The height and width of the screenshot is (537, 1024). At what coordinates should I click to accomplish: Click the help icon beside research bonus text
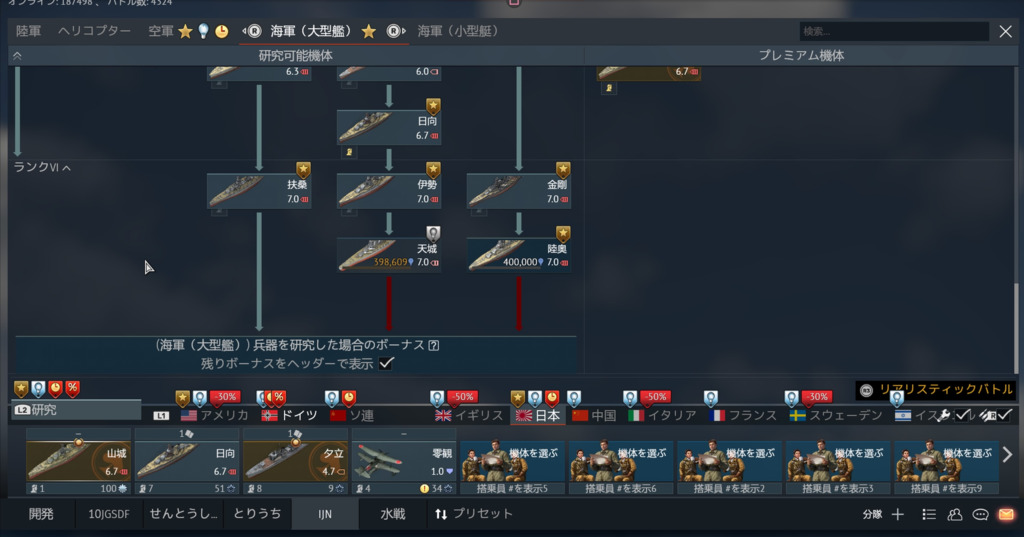click(x=434, y=345)
